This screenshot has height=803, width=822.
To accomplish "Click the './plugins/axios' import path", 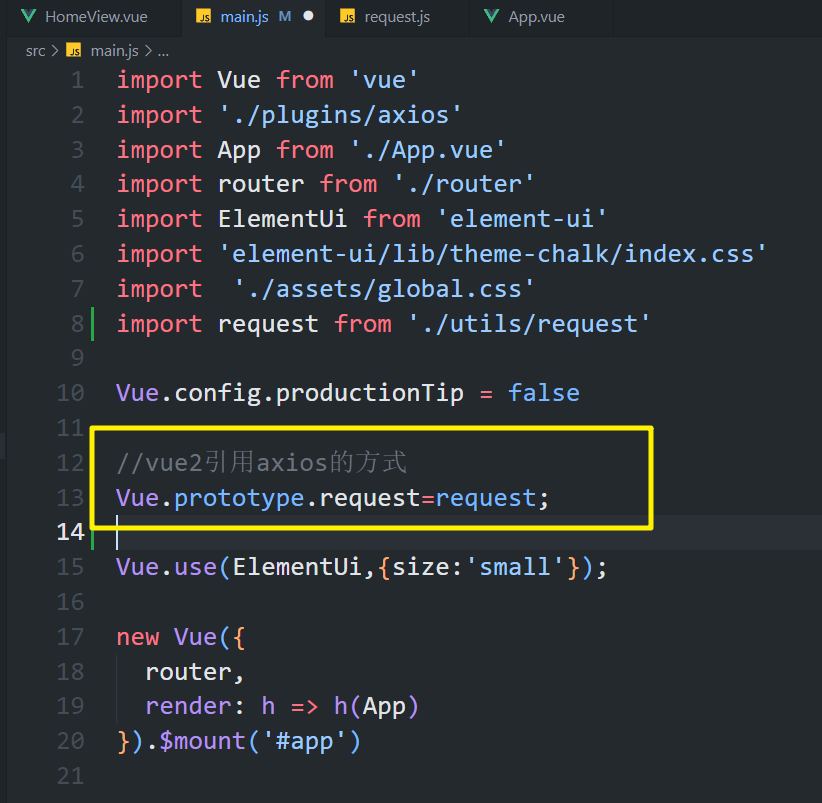I will click(x=340, y=115).
